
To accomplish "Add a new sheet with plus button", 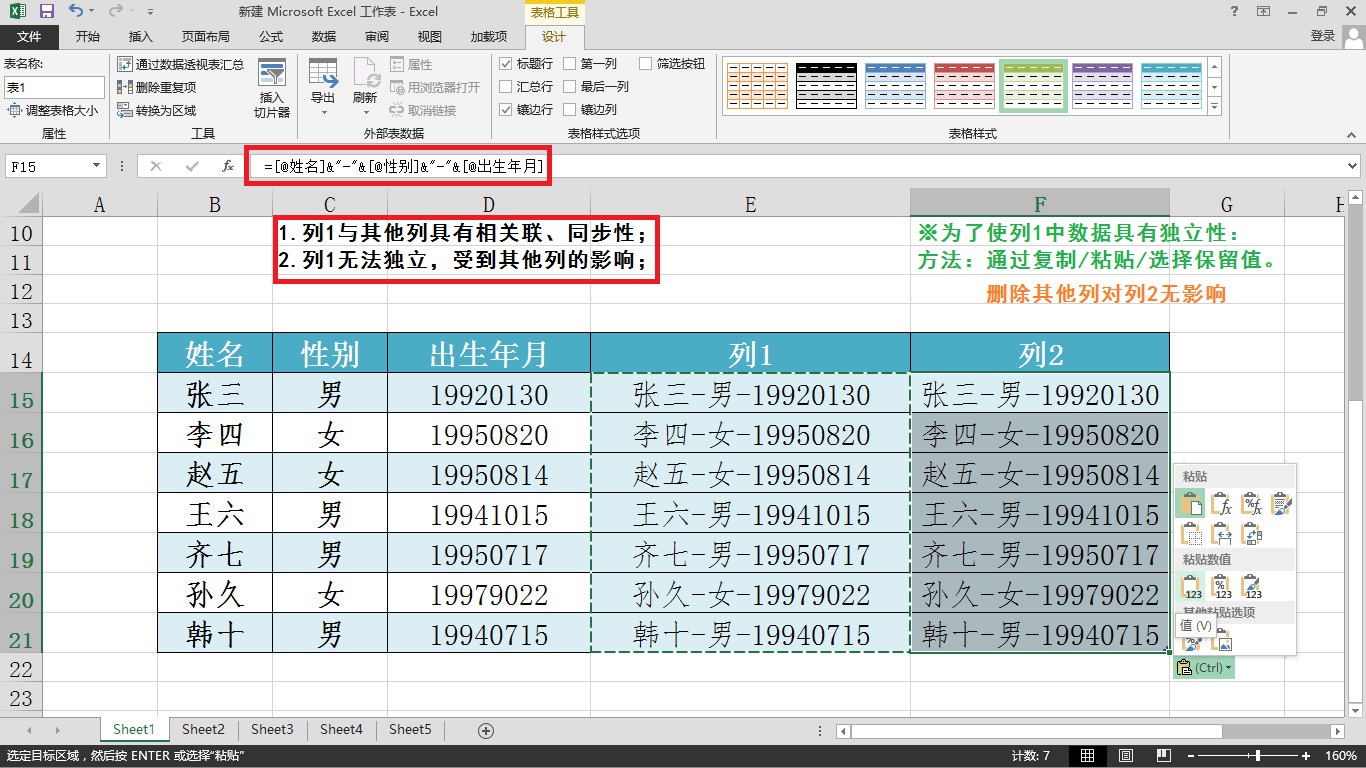I will [486, 731].
